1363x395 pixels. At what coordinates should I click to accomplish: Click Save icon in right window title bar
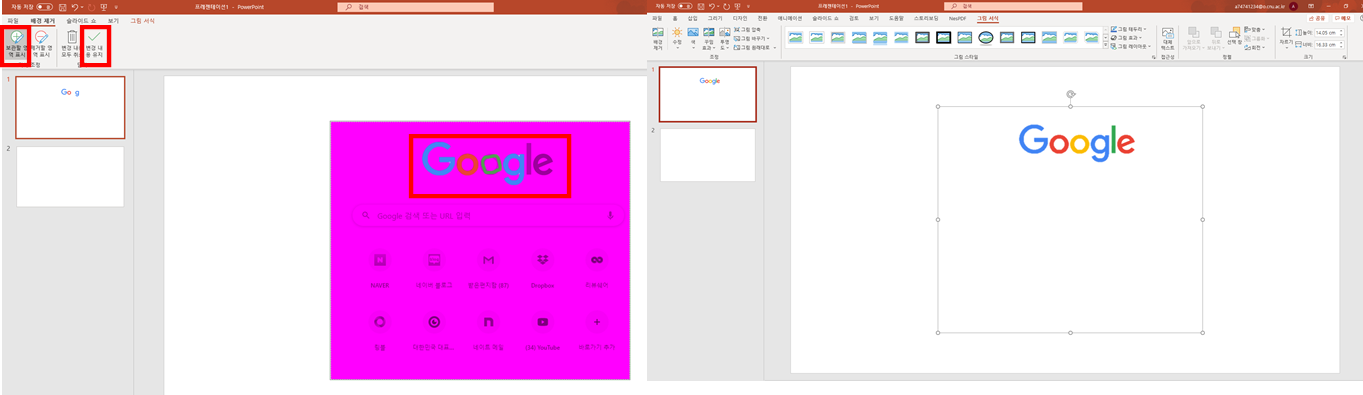point(701,6)
